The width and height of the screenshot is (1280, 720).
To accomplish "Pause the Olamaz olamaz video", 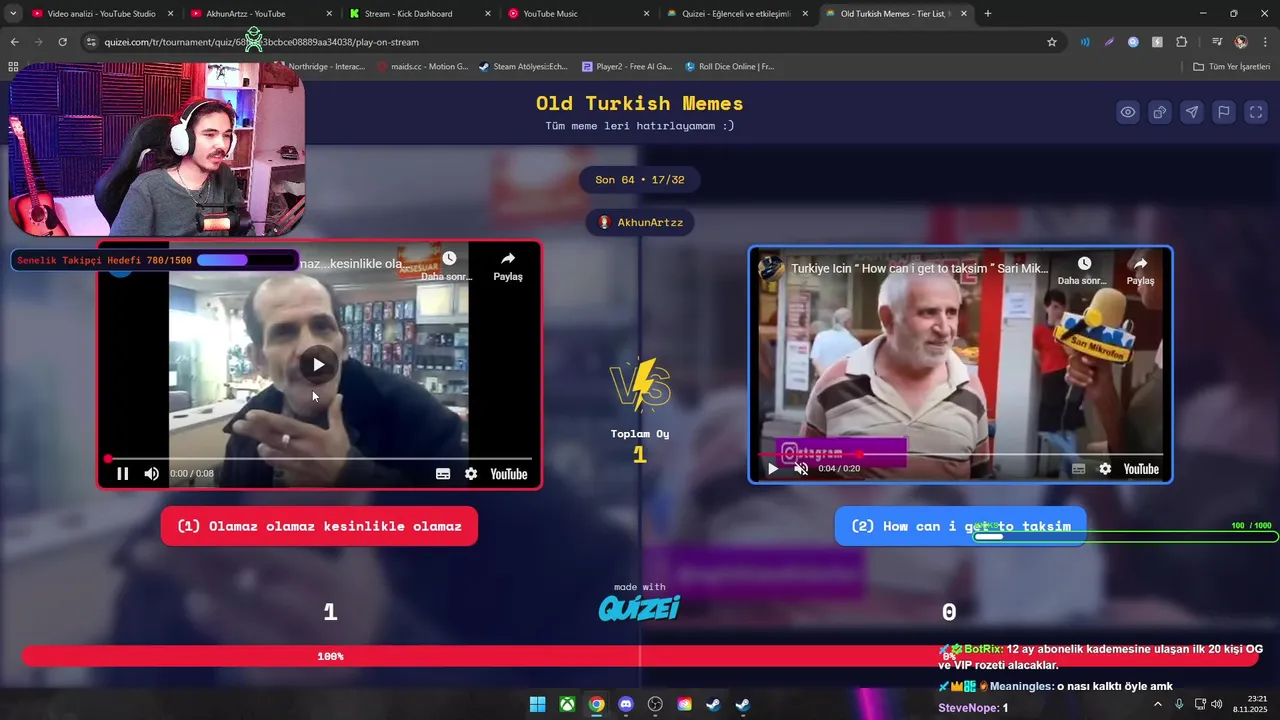I will (123, 474).
